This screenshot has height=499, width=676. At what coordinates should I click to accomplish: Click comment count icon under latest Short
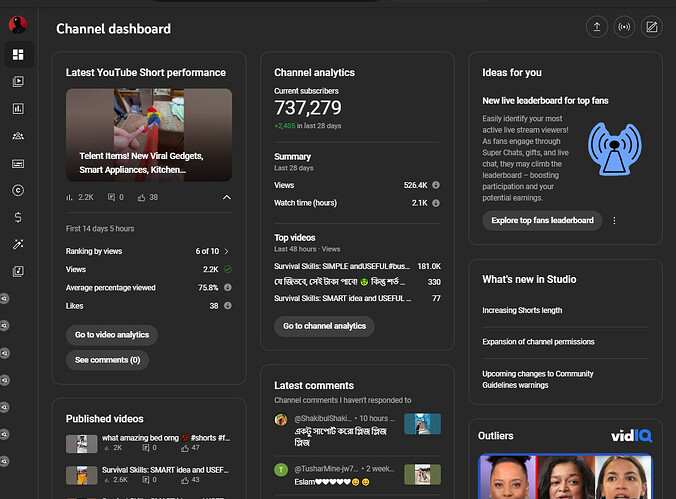pos(111,197)
